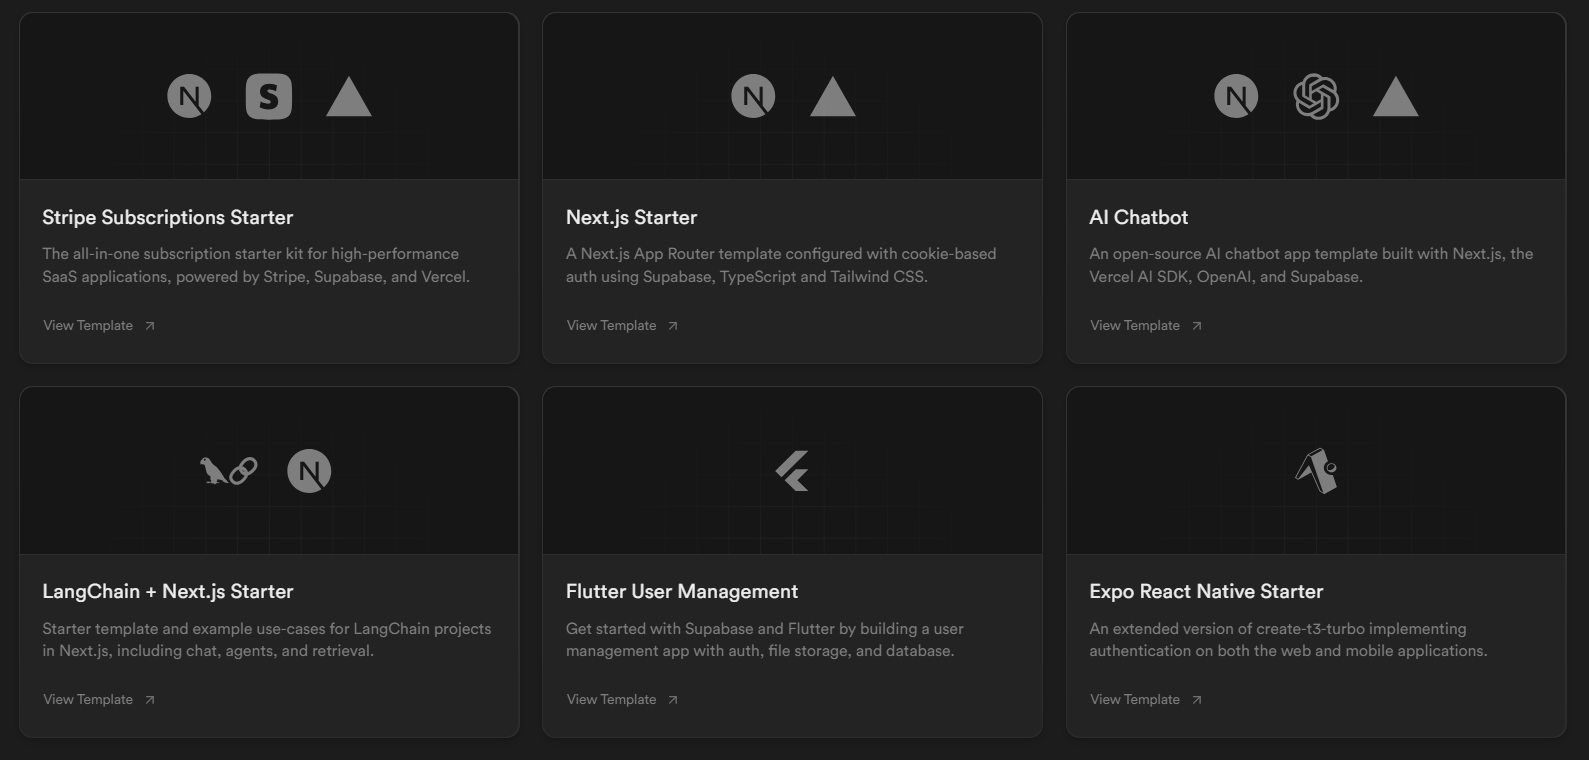Click the Stripe S logo icon
The width and height of the screenshot is (1589, 760).
pos(269,97)
